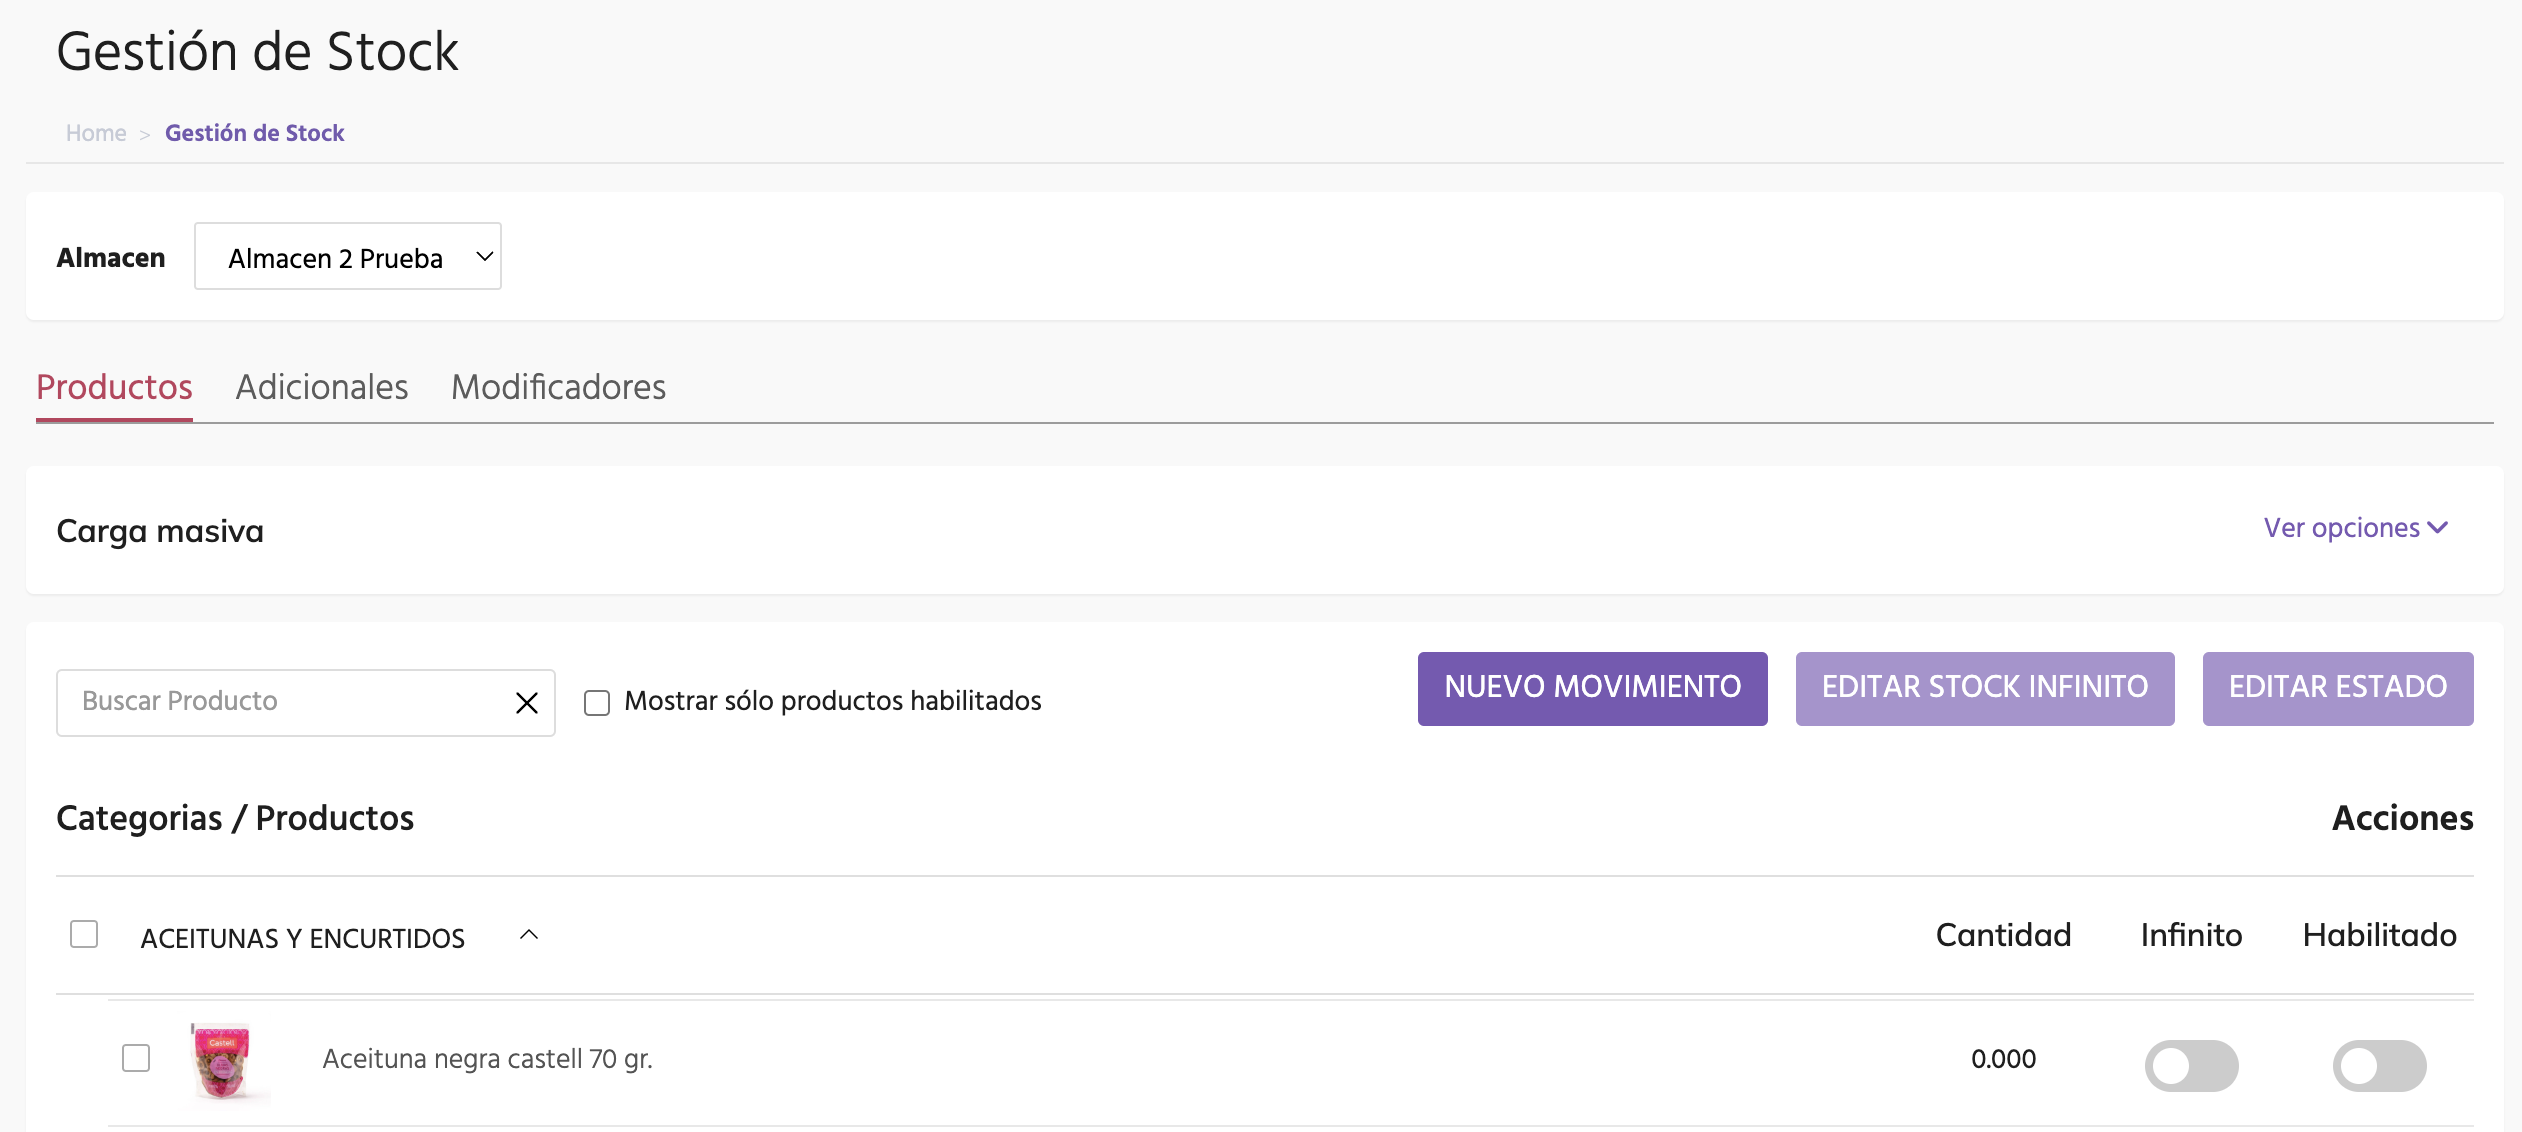Collapse the ACEITUNAS Y ENCURTIDOS category chevron
The height and width of the screenshot is (1132, 2522).
click(x=529, y=935)
